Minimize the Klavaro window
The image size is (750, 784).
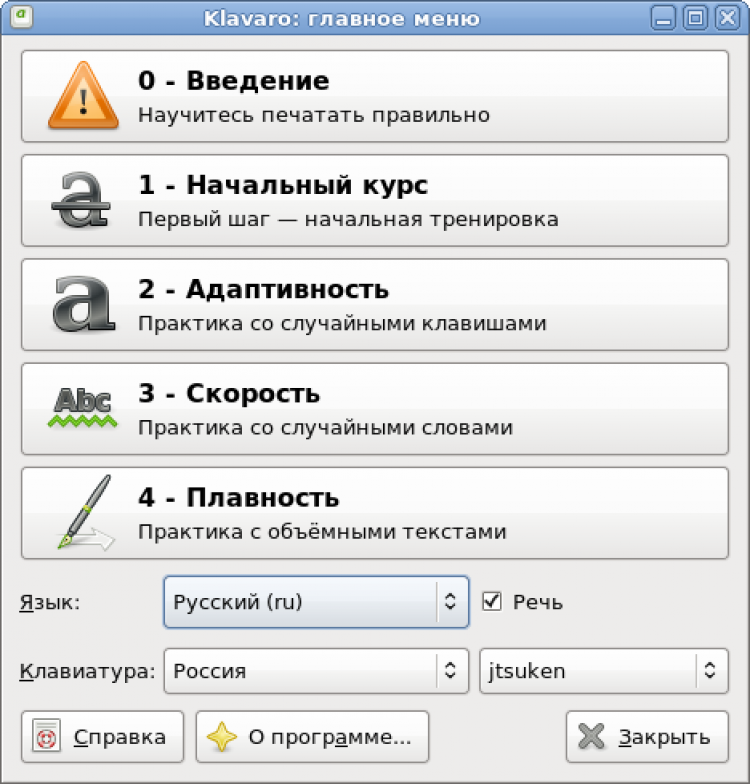point(664,18)
